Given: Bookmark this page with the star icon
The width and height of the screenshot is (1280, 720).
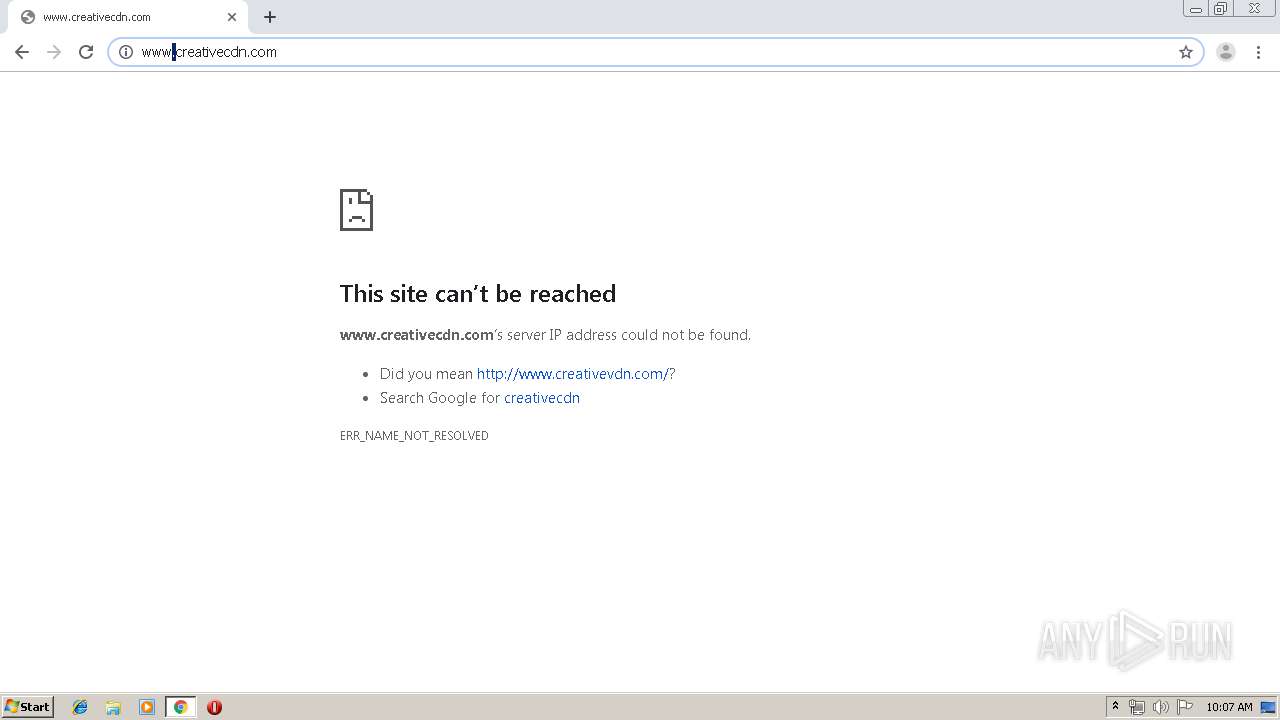Looking at the screenshot, I should (1186, 52).
